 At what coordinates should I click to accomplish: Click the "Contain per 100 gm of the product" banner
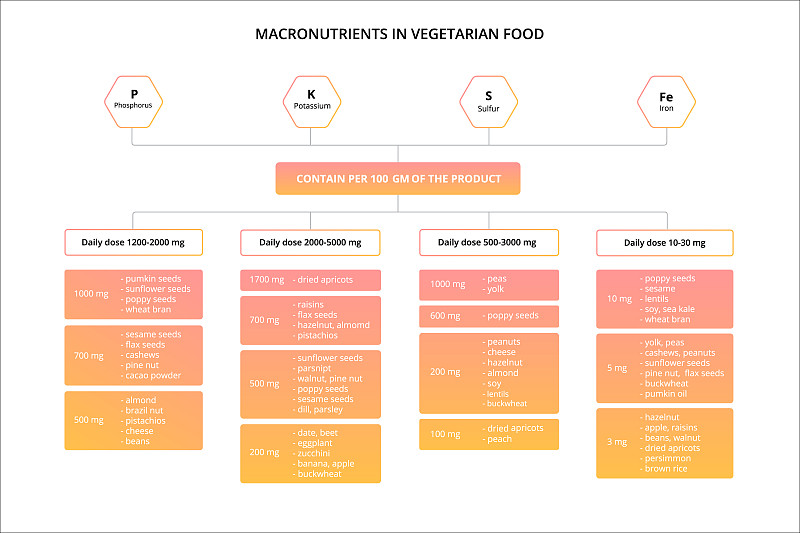(399, 179)
